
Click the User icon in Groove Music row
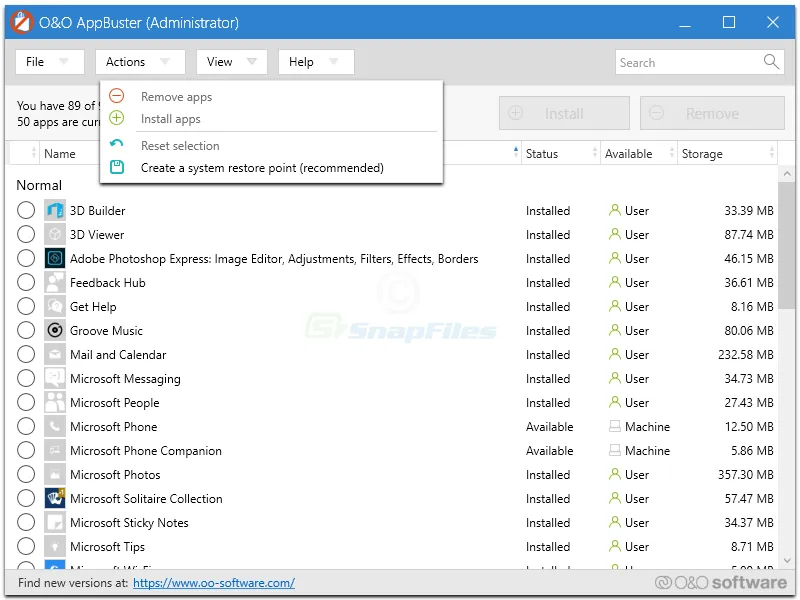pyautogui.click(x=615, y=330)
